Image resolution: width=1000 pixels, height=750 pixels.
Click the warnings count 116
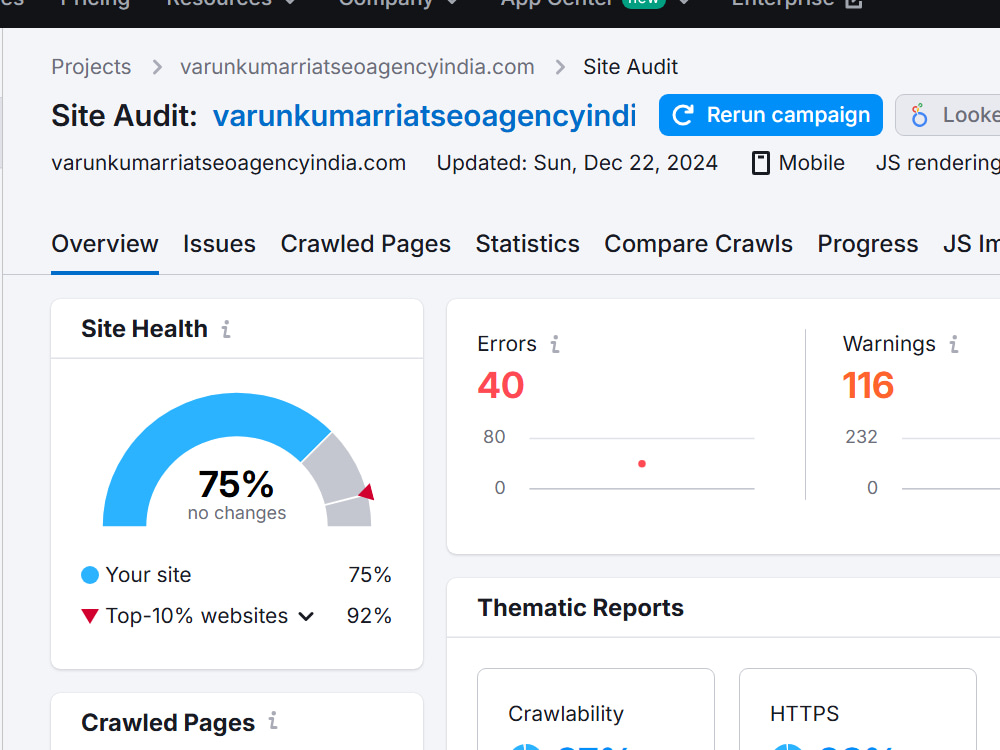[x=868, y=385]
